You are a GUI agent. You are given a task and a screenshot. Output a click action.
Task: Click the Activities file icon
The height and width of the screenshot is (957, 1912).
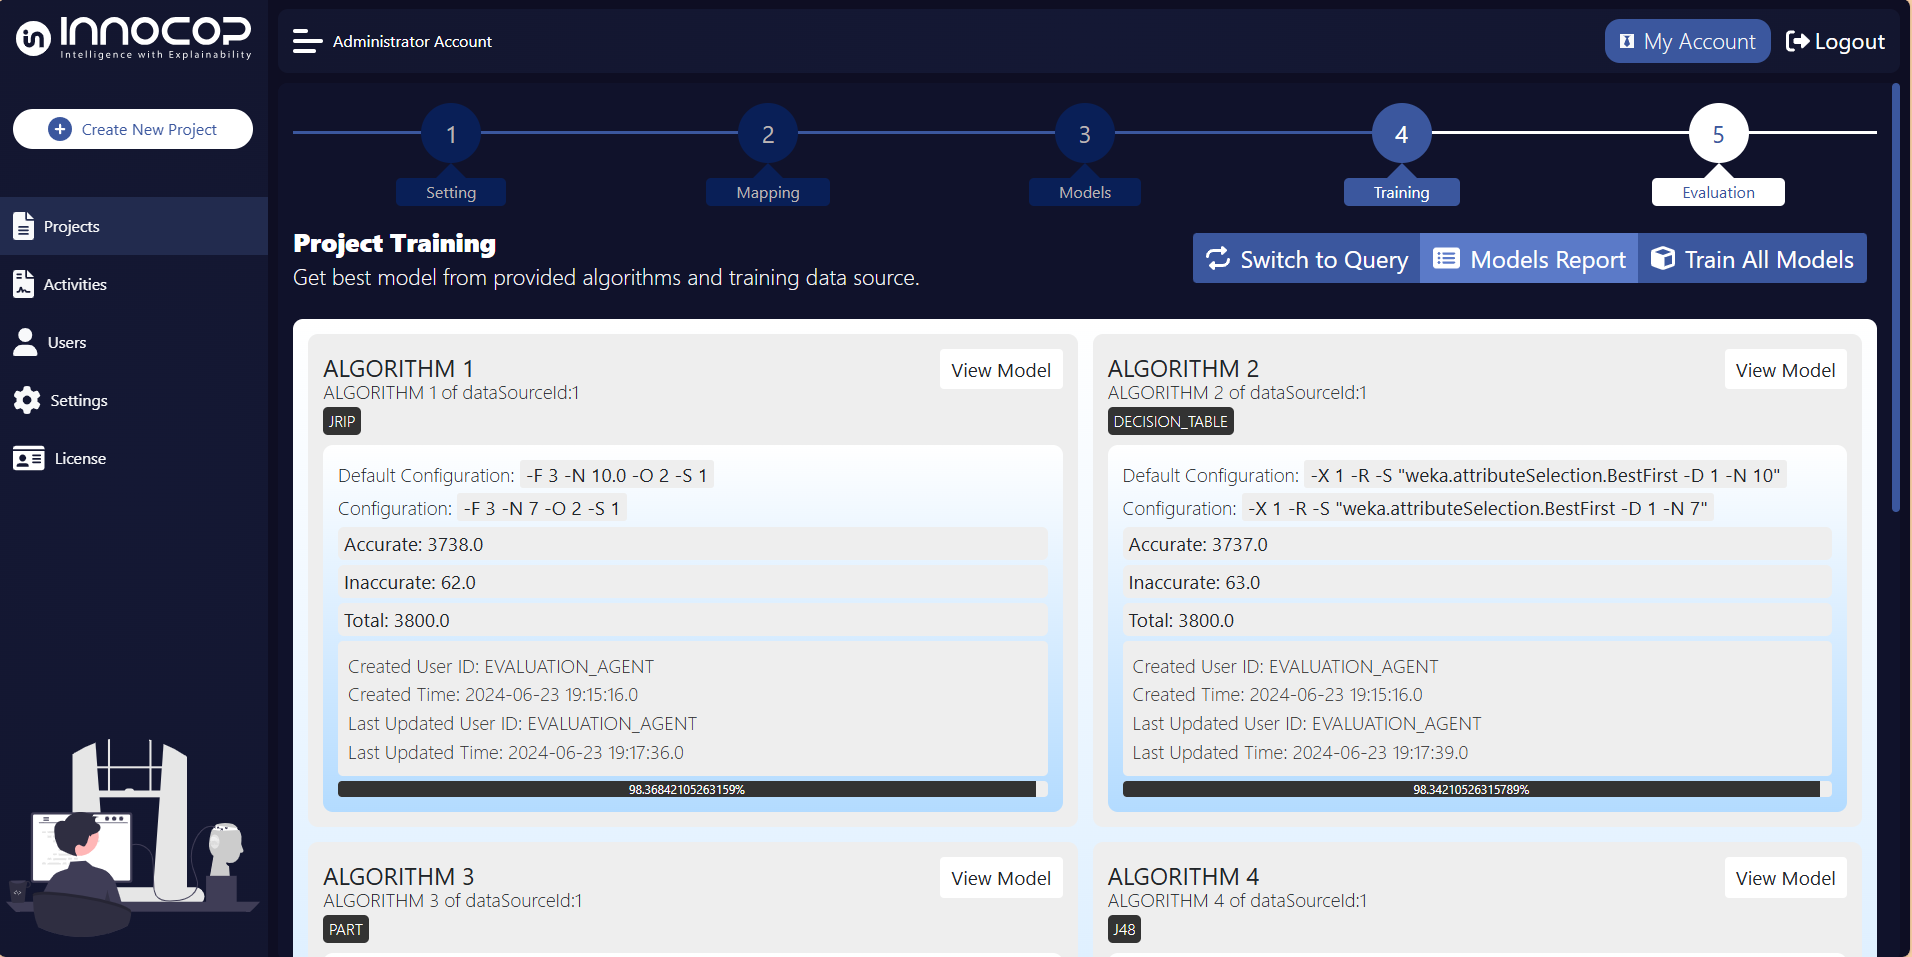coord(23,284)
